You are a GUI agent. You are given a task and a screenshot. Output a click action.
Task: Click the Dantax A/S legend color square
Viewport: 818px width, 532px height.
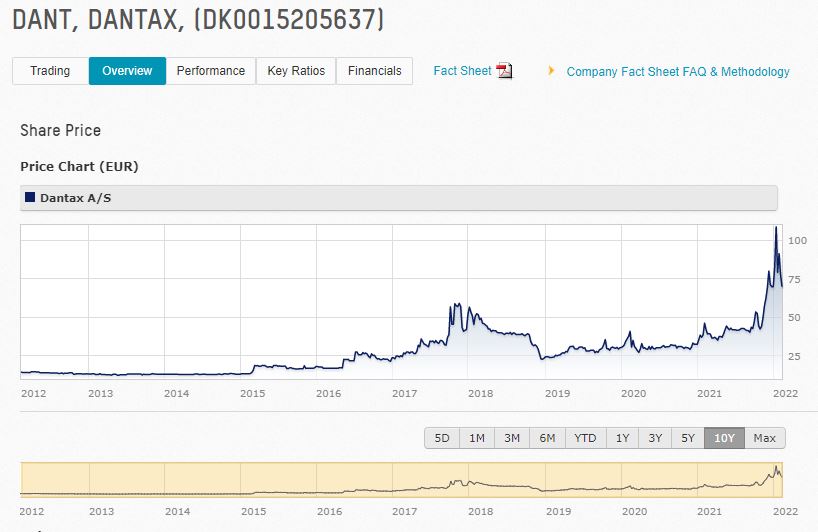coord(30,197)
